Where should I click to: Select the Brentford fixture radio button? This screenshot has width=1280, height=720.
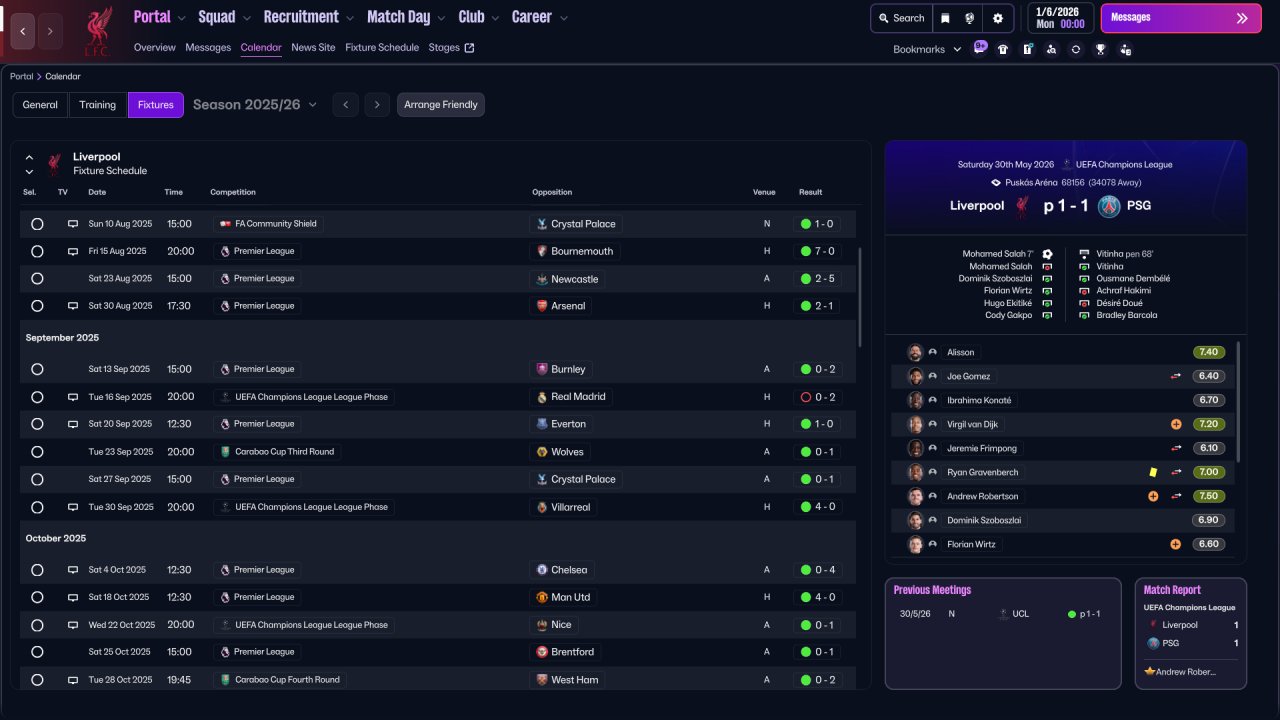coord(37,652)
